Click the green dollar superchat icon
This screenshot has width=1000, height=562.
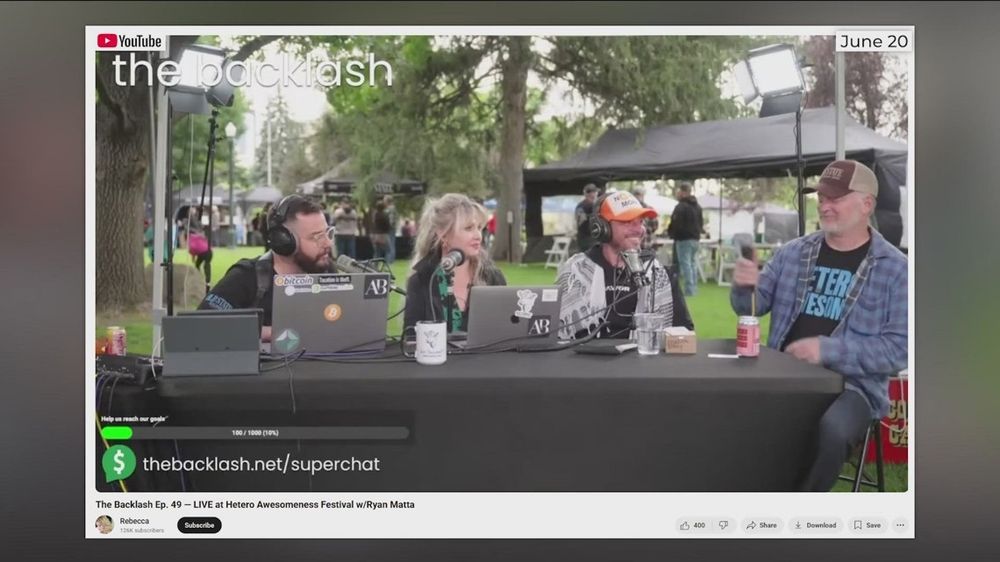(x=119, y=462)
